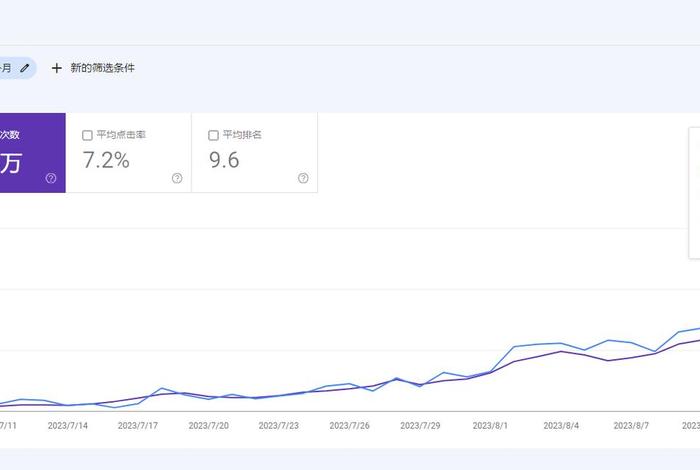
Task: Click the 2023/8/7 axis date label
Action: [631, 426]
